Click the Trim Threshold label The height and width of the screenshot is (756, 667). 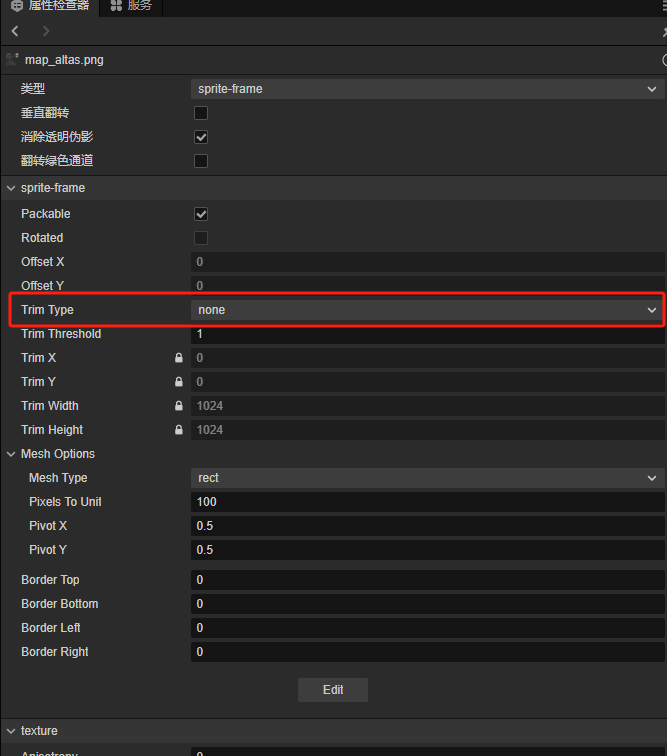pos(61,334)
